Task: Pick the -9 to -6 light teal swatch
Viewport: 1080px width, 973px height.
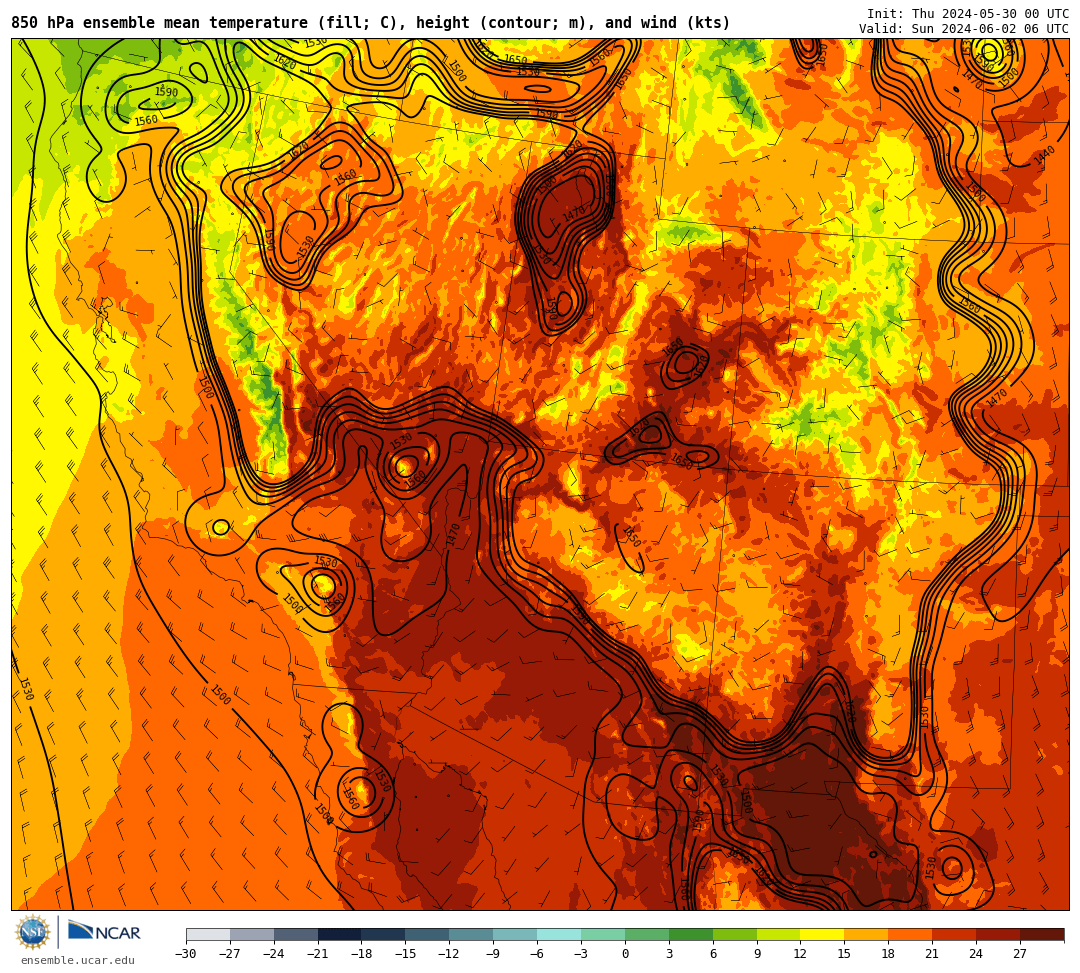Action: 515,934
